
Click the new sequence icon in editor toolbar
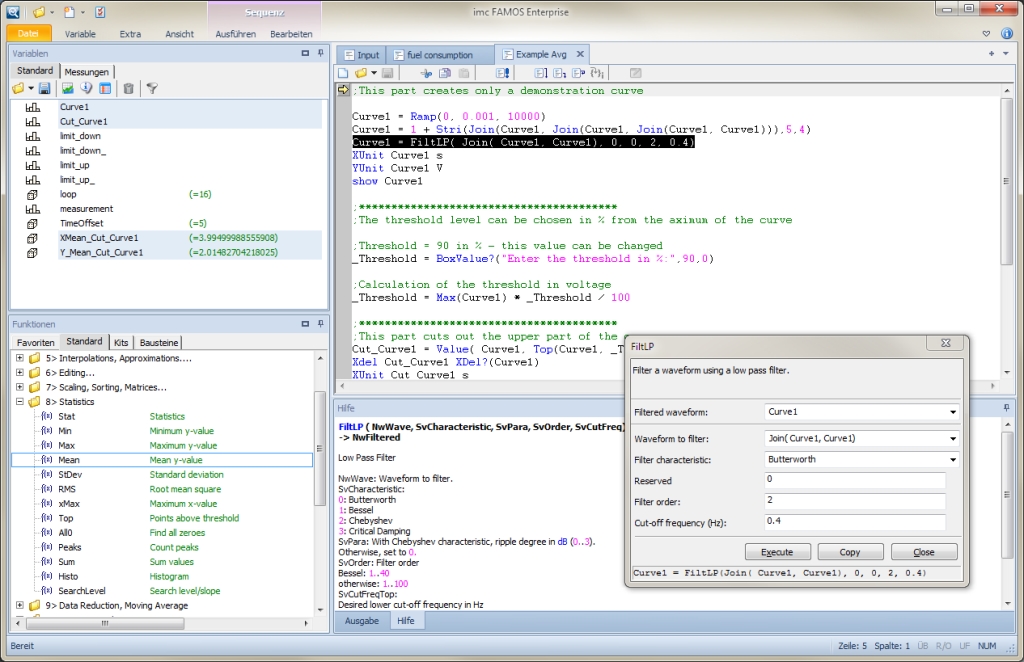[x=343, y=73]
